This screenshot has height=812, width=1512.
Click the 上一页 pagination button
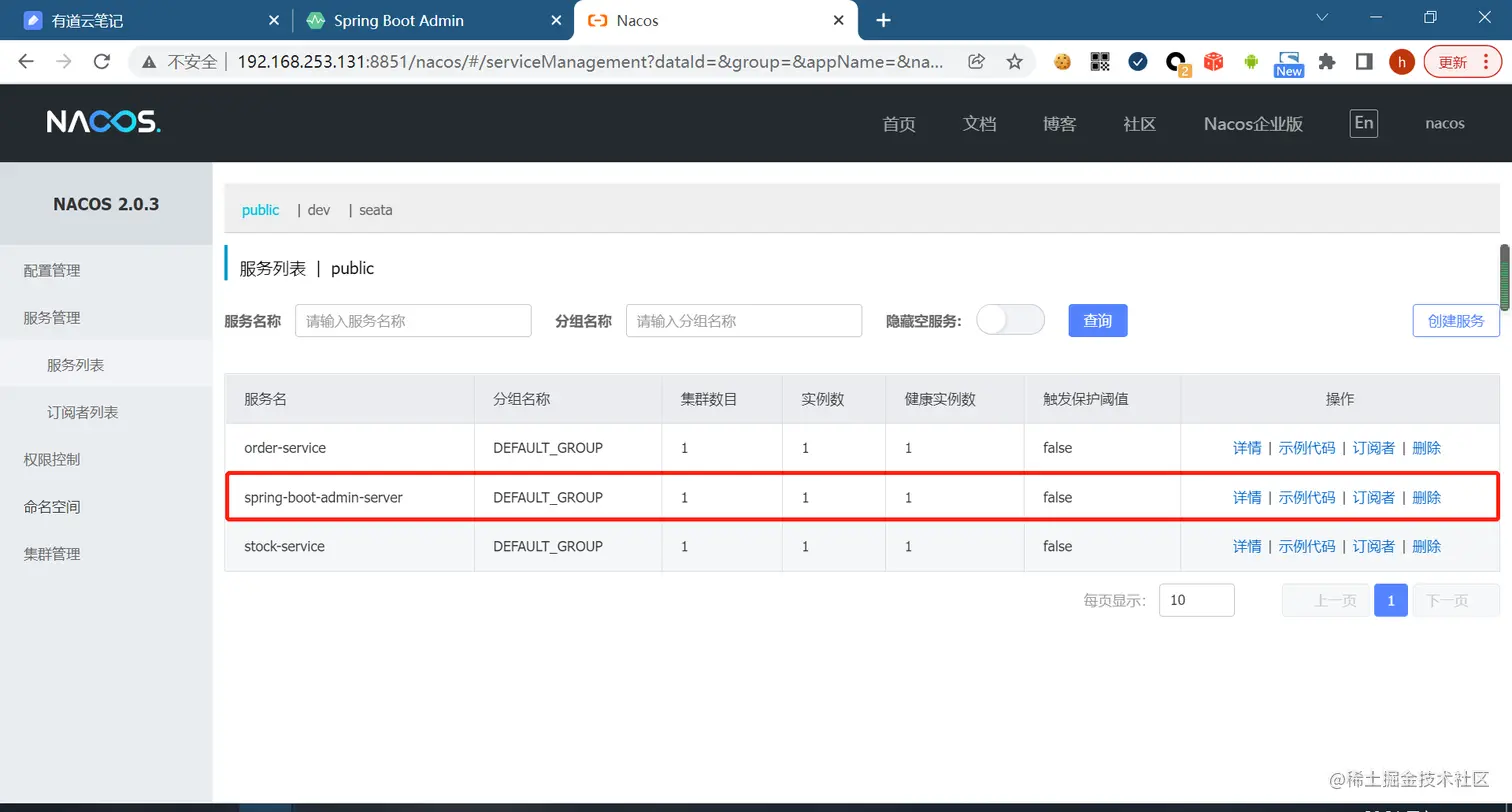[x=1326, y=600]
